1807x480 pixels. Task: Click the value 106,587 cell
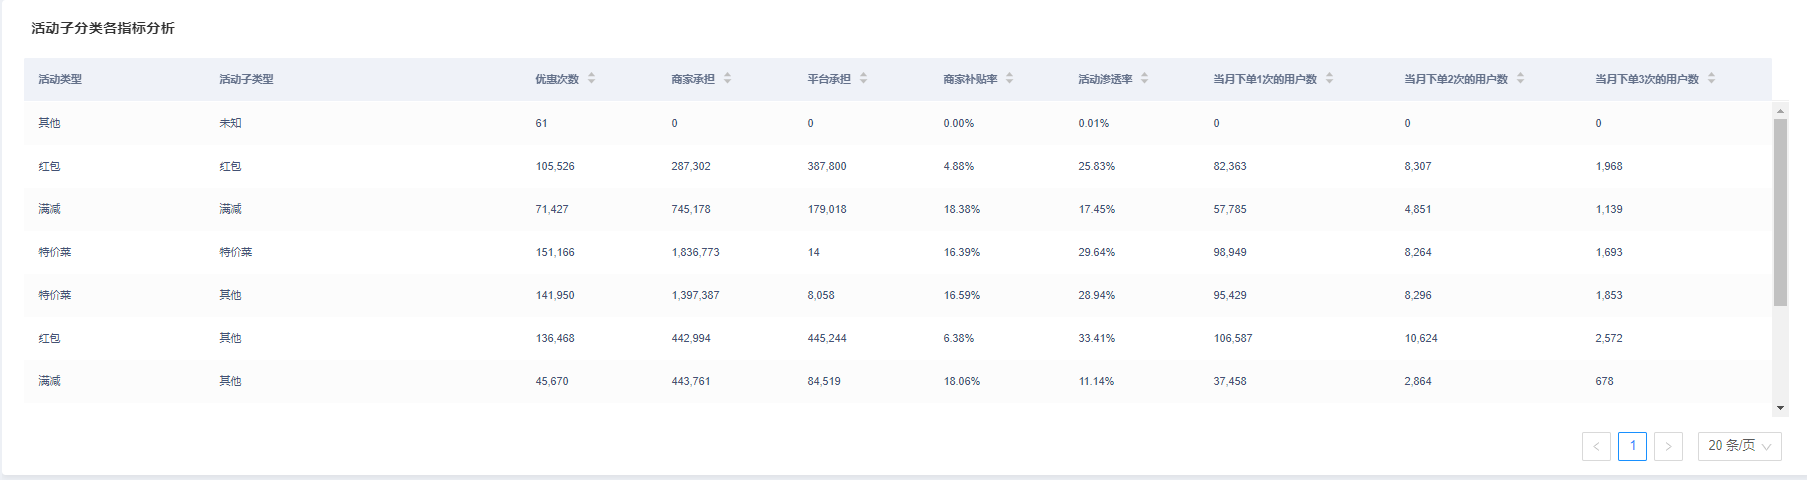pos(1233,338)
